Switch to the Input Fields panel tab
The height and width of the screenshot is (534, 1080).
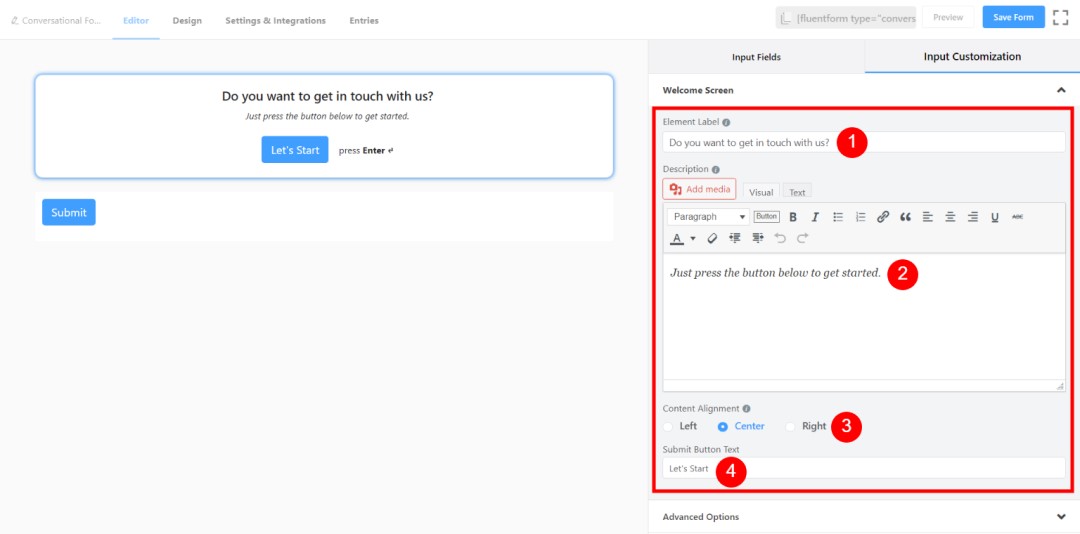pos(756,57)
